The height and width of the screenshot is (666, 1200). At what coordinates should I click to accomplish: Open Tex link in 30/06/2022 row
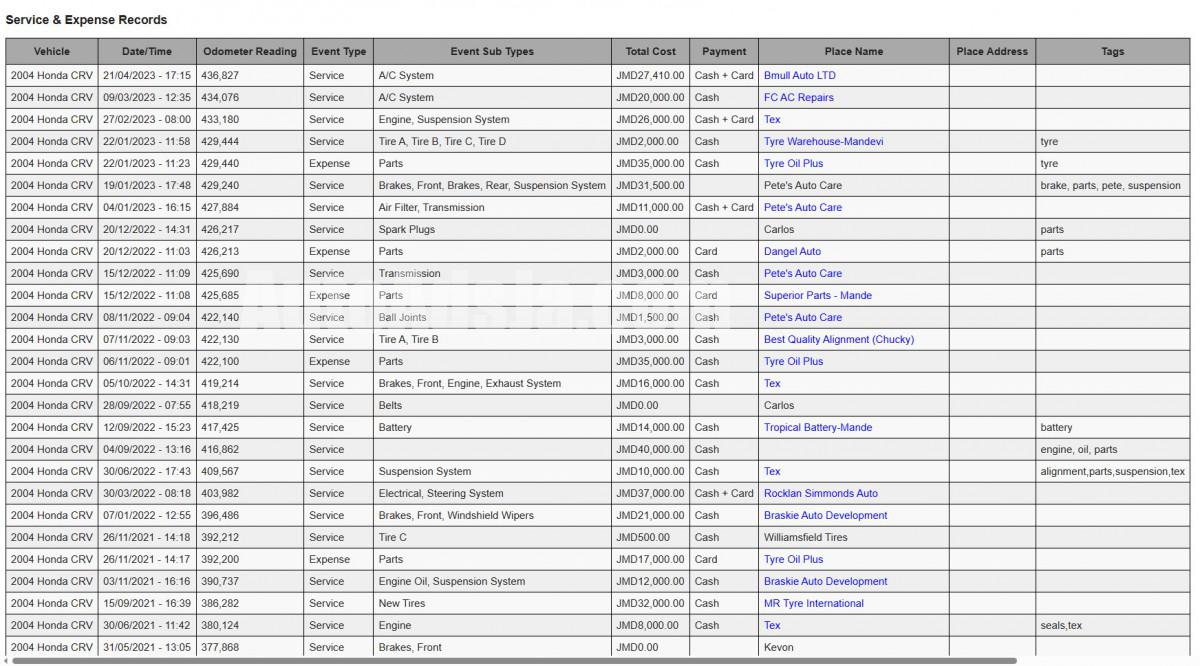point(772,471)
